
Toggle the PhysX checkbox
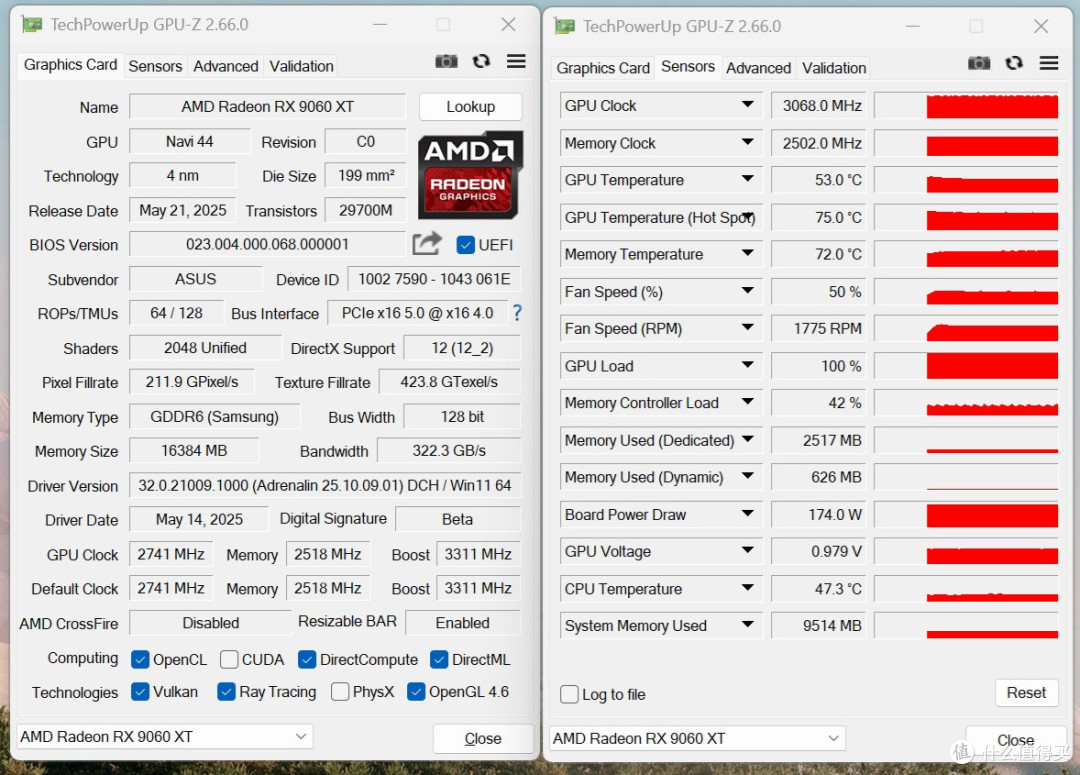[340, 691]
